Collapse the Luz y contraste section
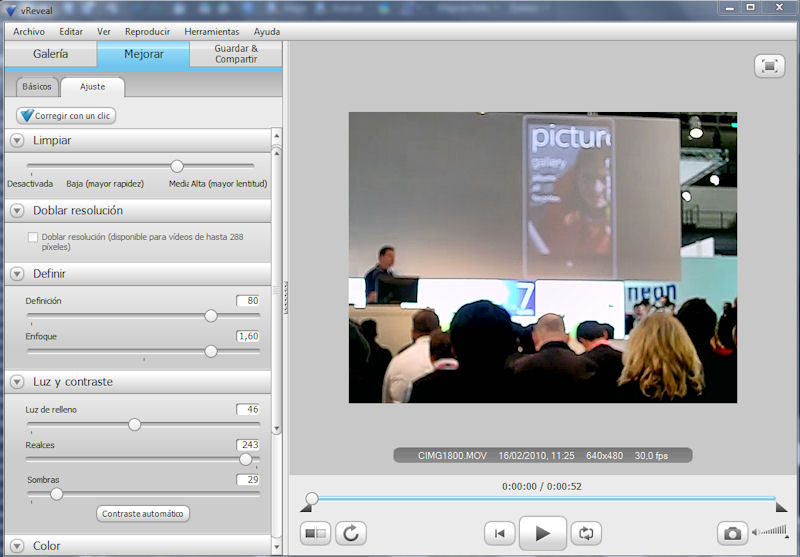 17,382
